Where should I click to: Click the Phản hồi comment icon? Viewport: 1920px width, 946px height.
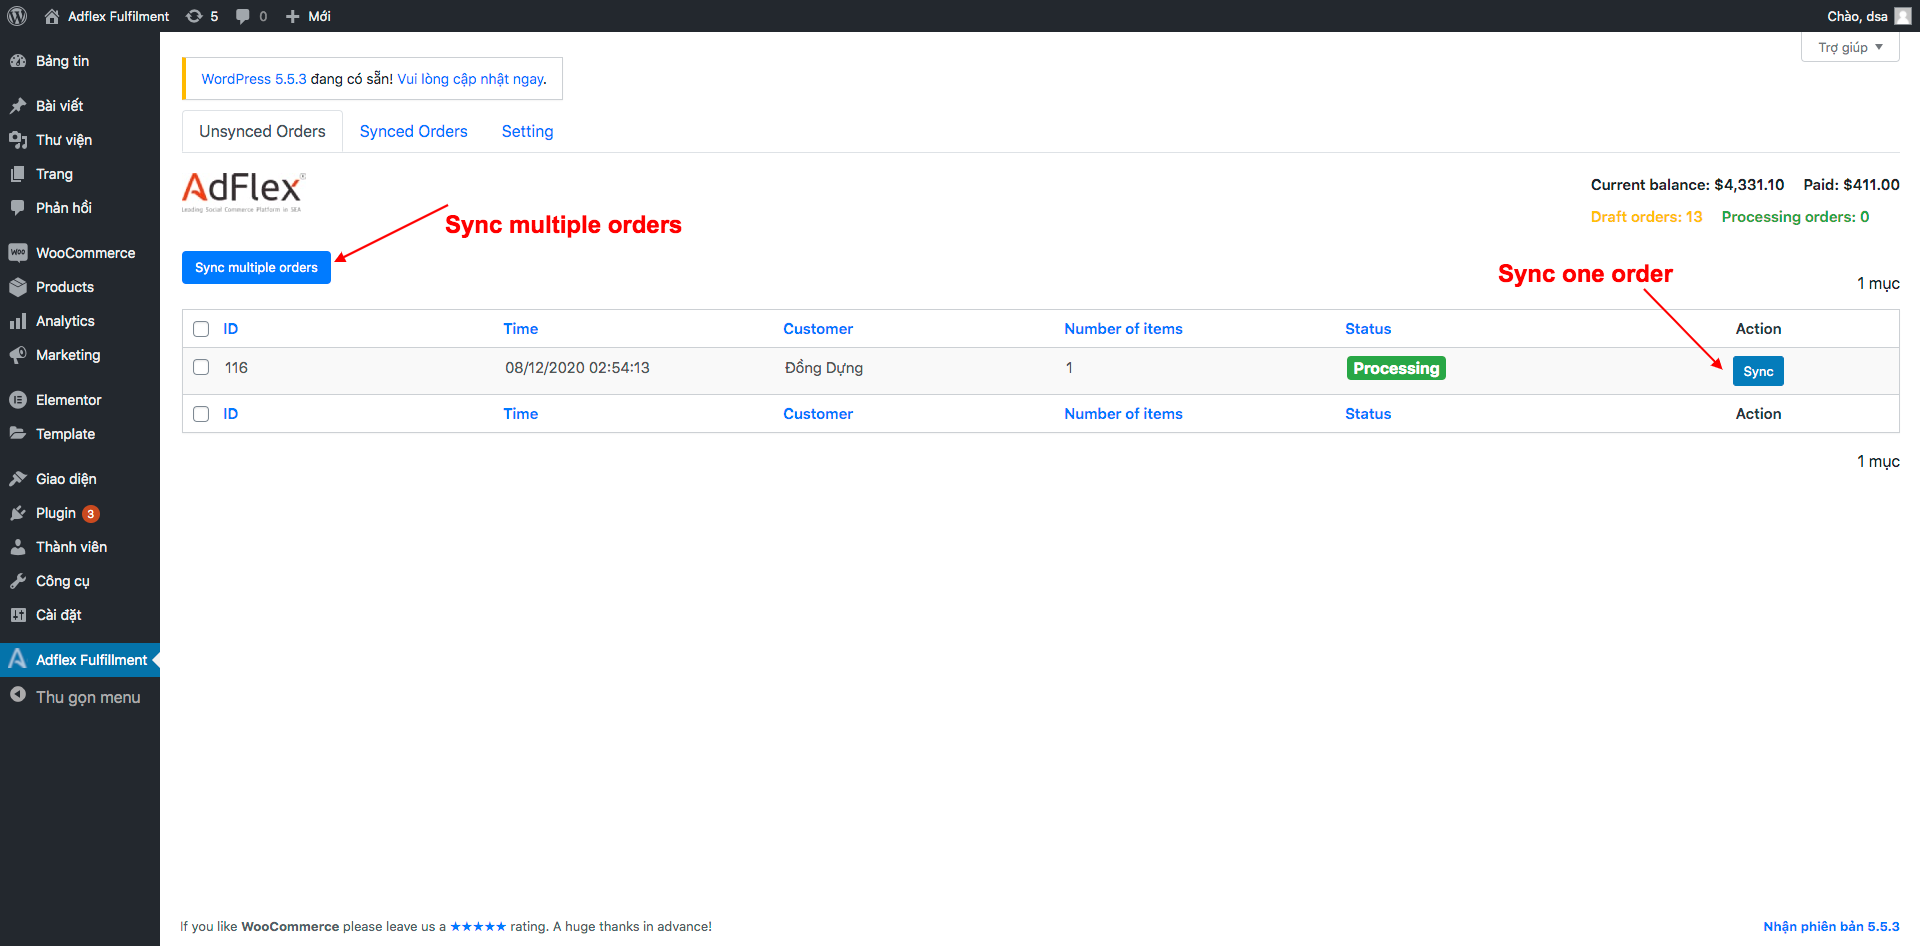pyautogui.click(x=18, y=208)
